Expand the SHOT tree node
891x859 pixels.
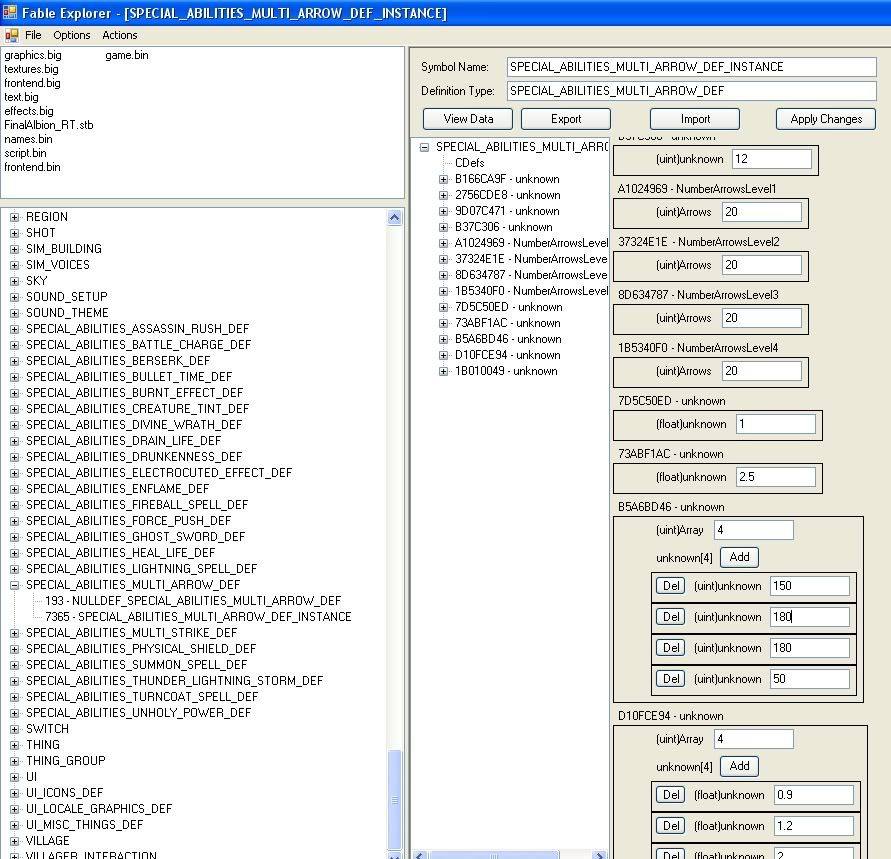pos(15,233)
